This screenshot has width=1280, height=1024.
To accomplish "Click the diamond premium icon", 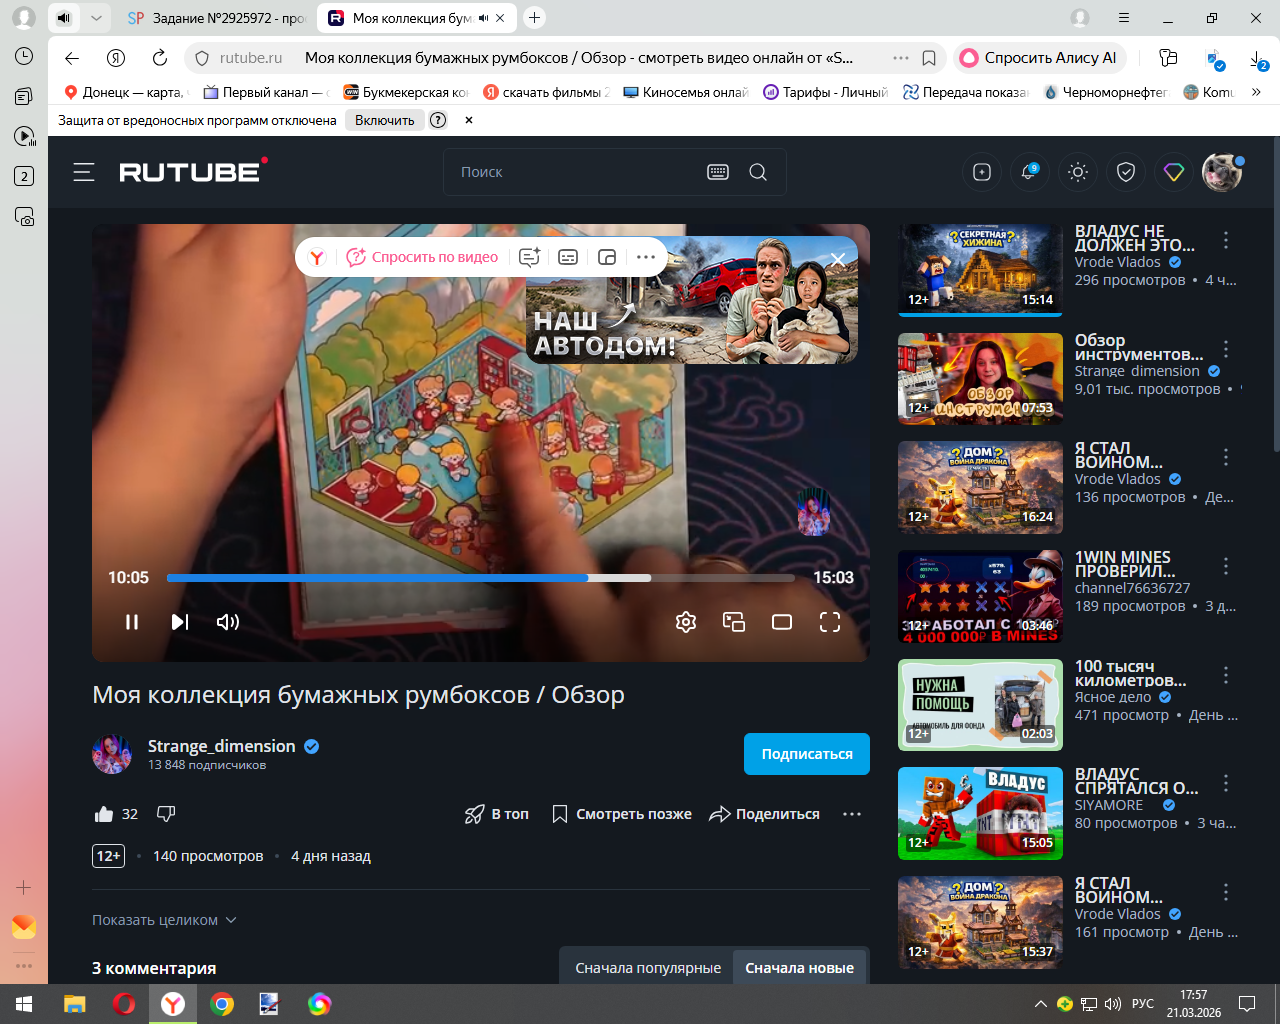I will (1174, 172).
